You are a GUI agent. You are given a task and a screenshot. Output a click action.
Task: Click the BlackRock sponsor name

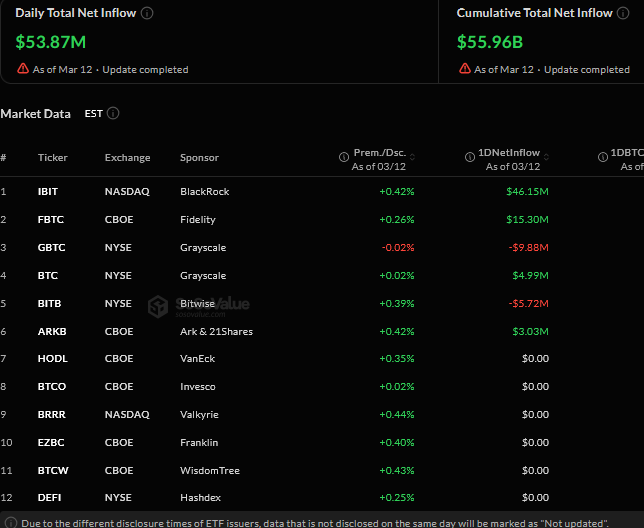[x=205, y=192]
